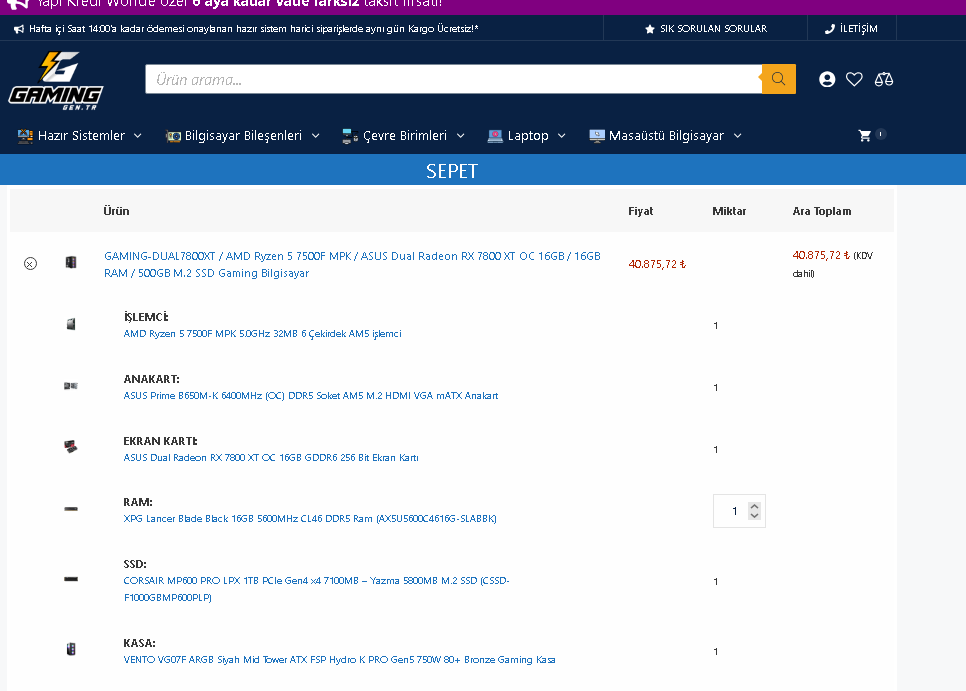Viewport: 966px width, 691px height.
Task: Increase RAM quantity with up arrow
Action: [754, 506]
